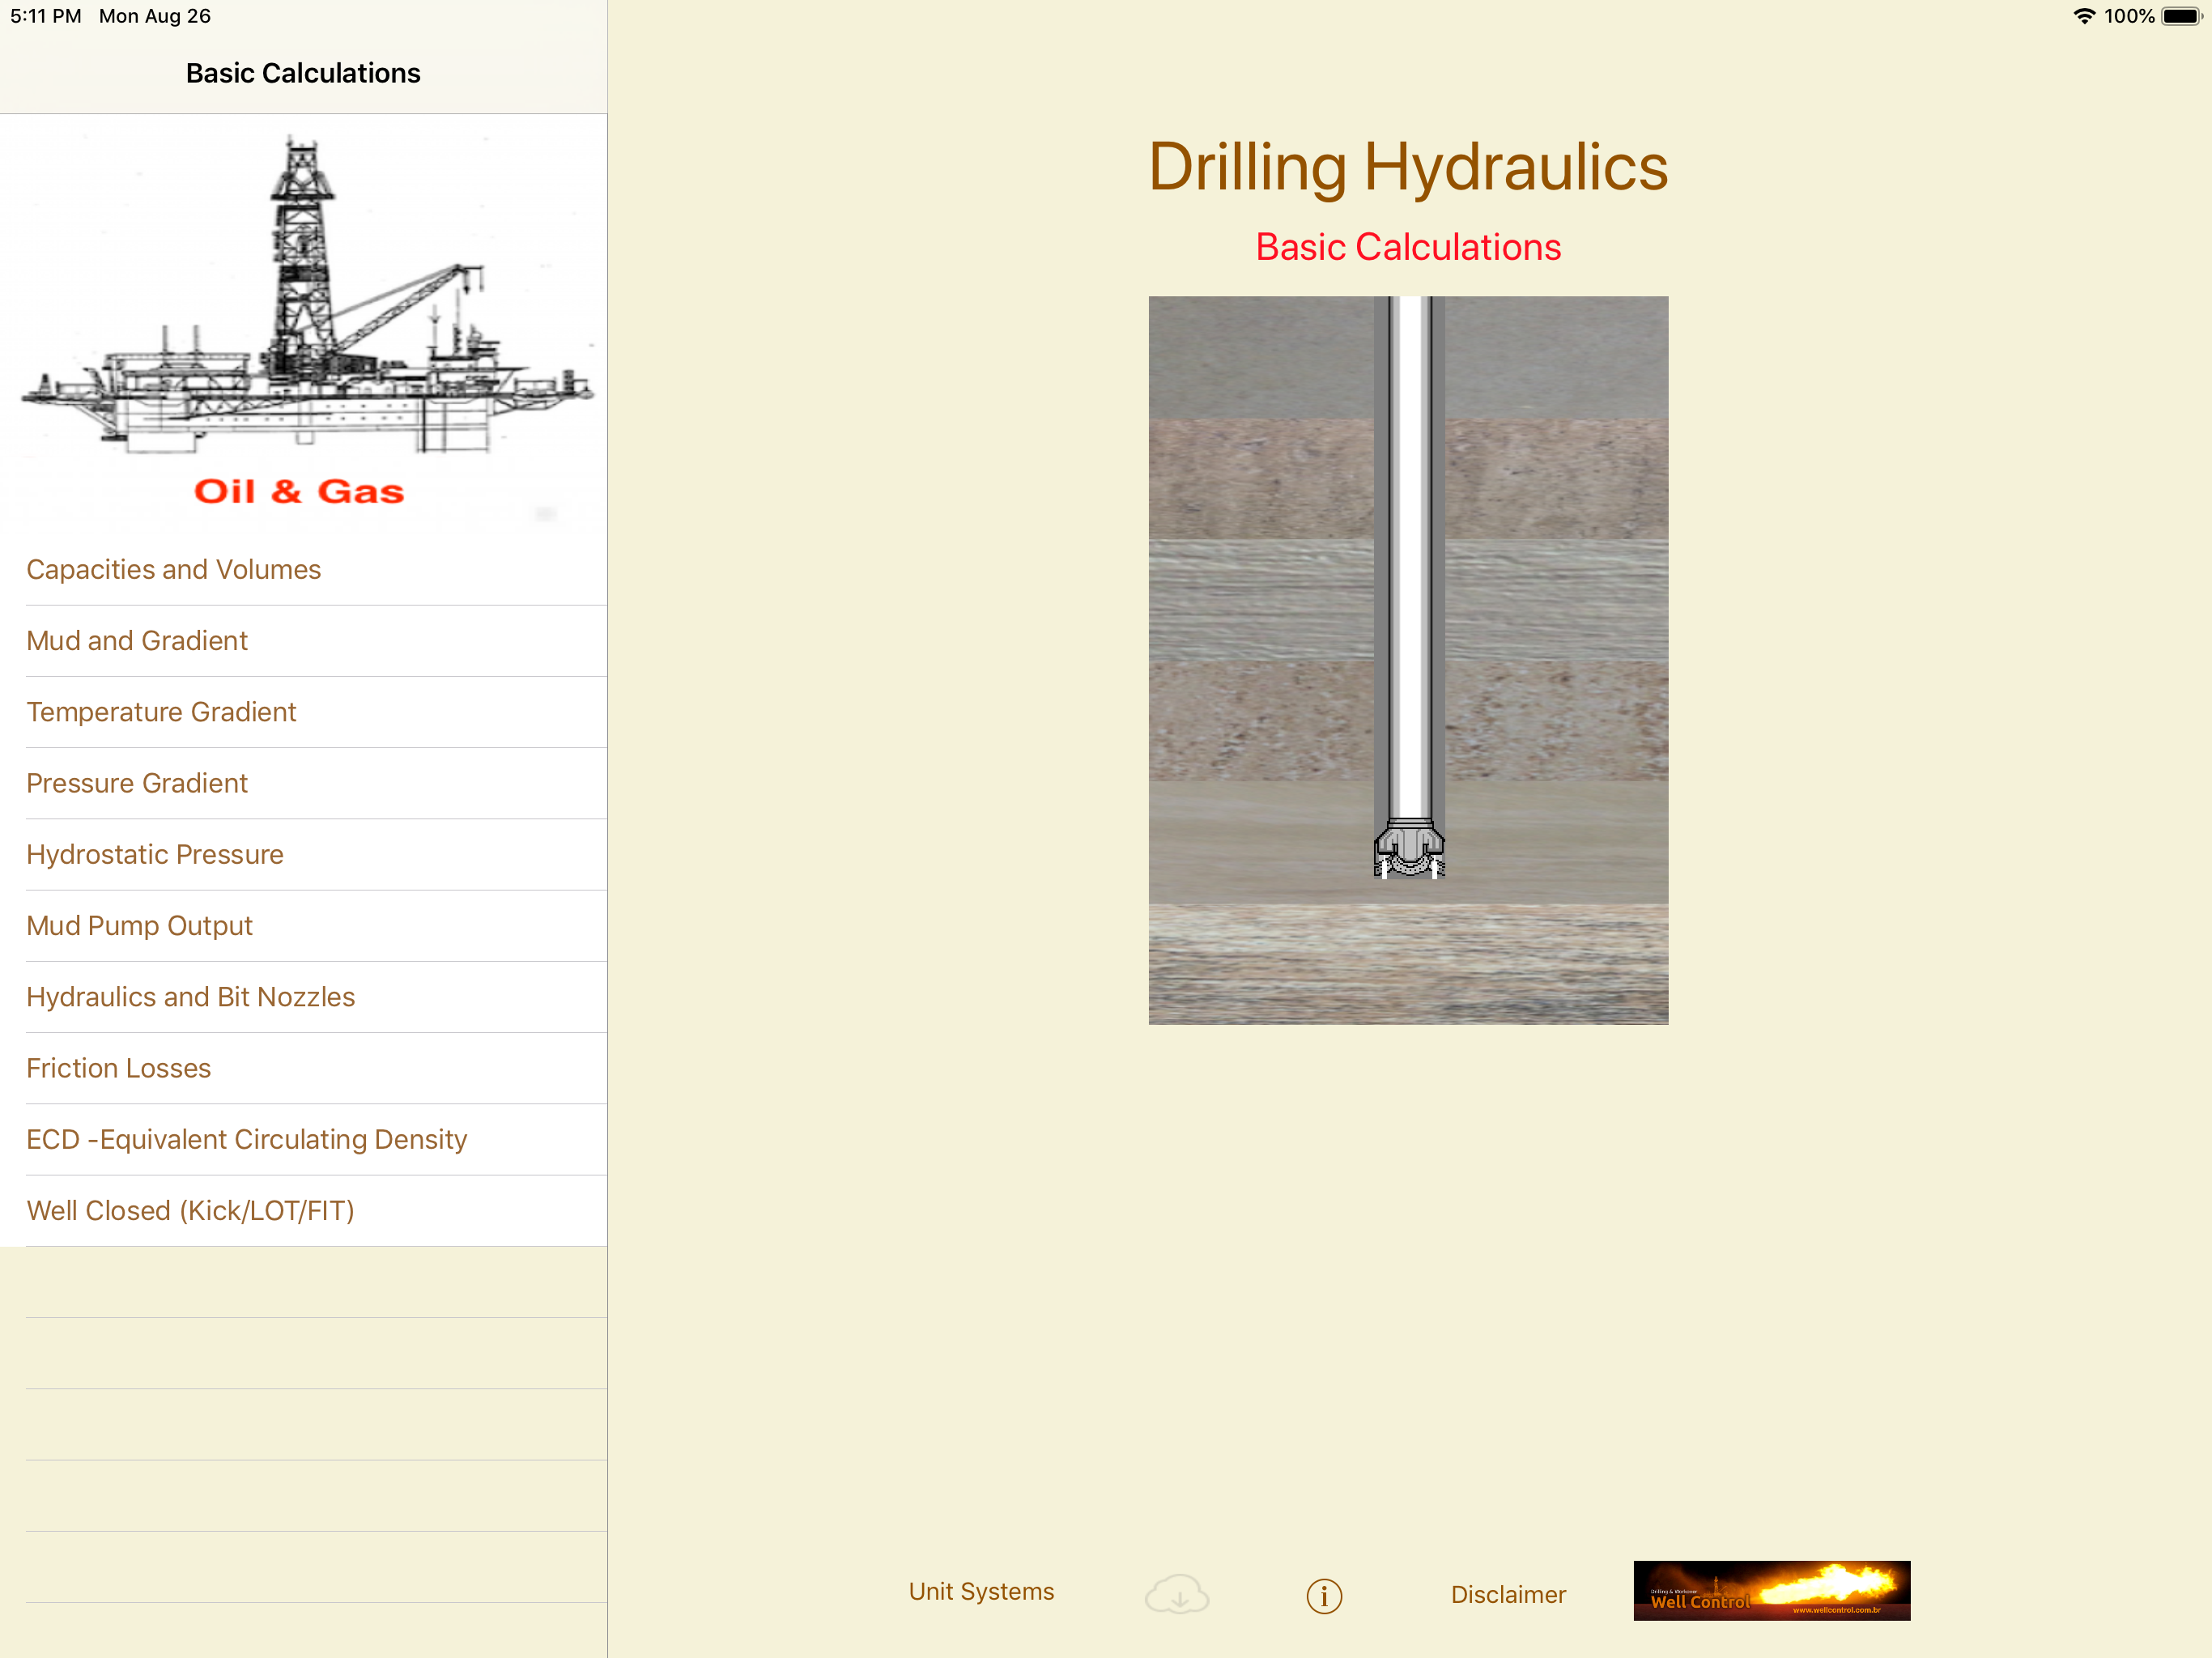Tap the Well Control banner logo
The width and height of the screenshot is (2212, 1658).
pos(1771,1590)
